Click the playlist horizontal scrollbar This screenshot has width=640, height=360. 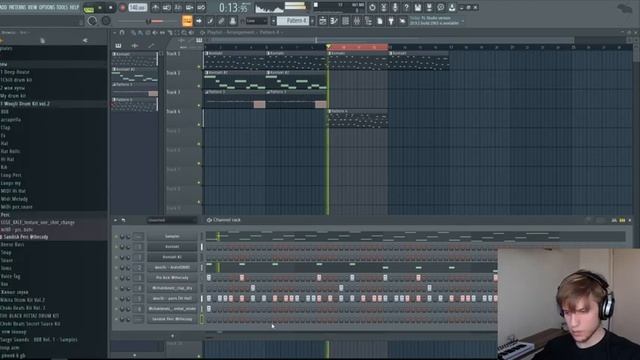(393, 40)
